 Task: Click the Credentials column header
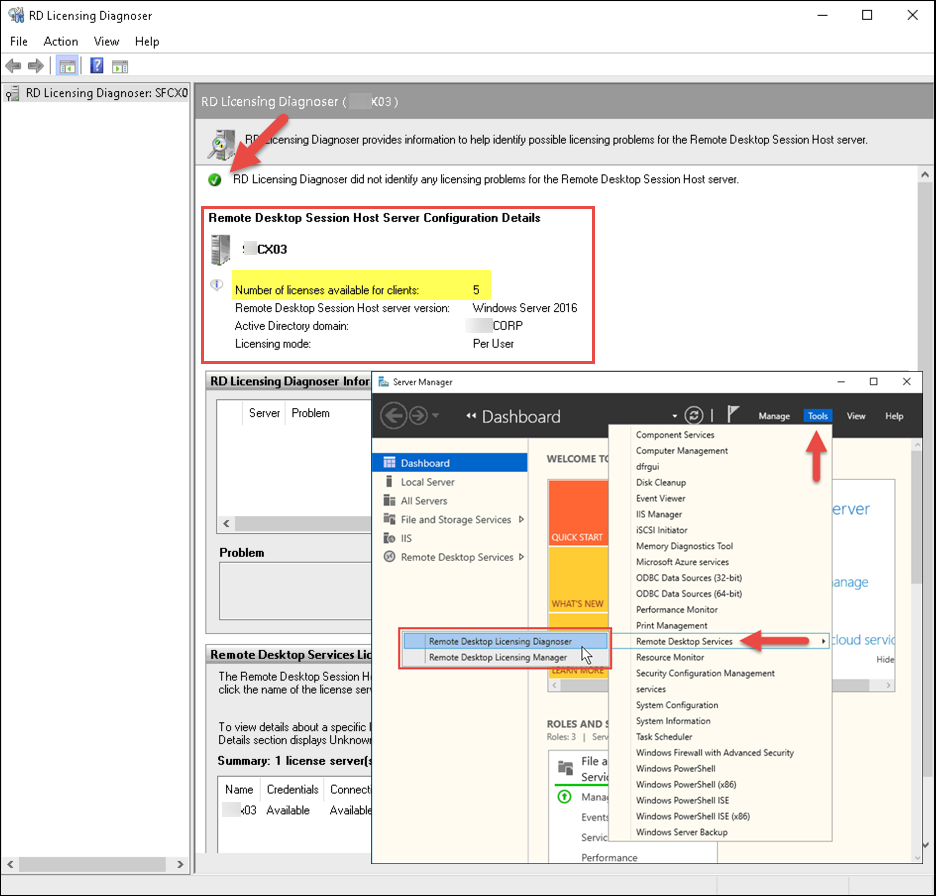click(292, 790)
